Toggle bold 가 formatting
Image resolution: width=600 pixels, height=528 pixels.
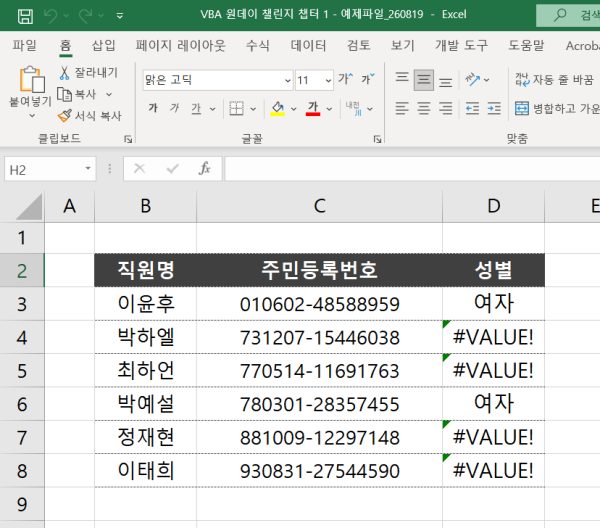point(153,108)
